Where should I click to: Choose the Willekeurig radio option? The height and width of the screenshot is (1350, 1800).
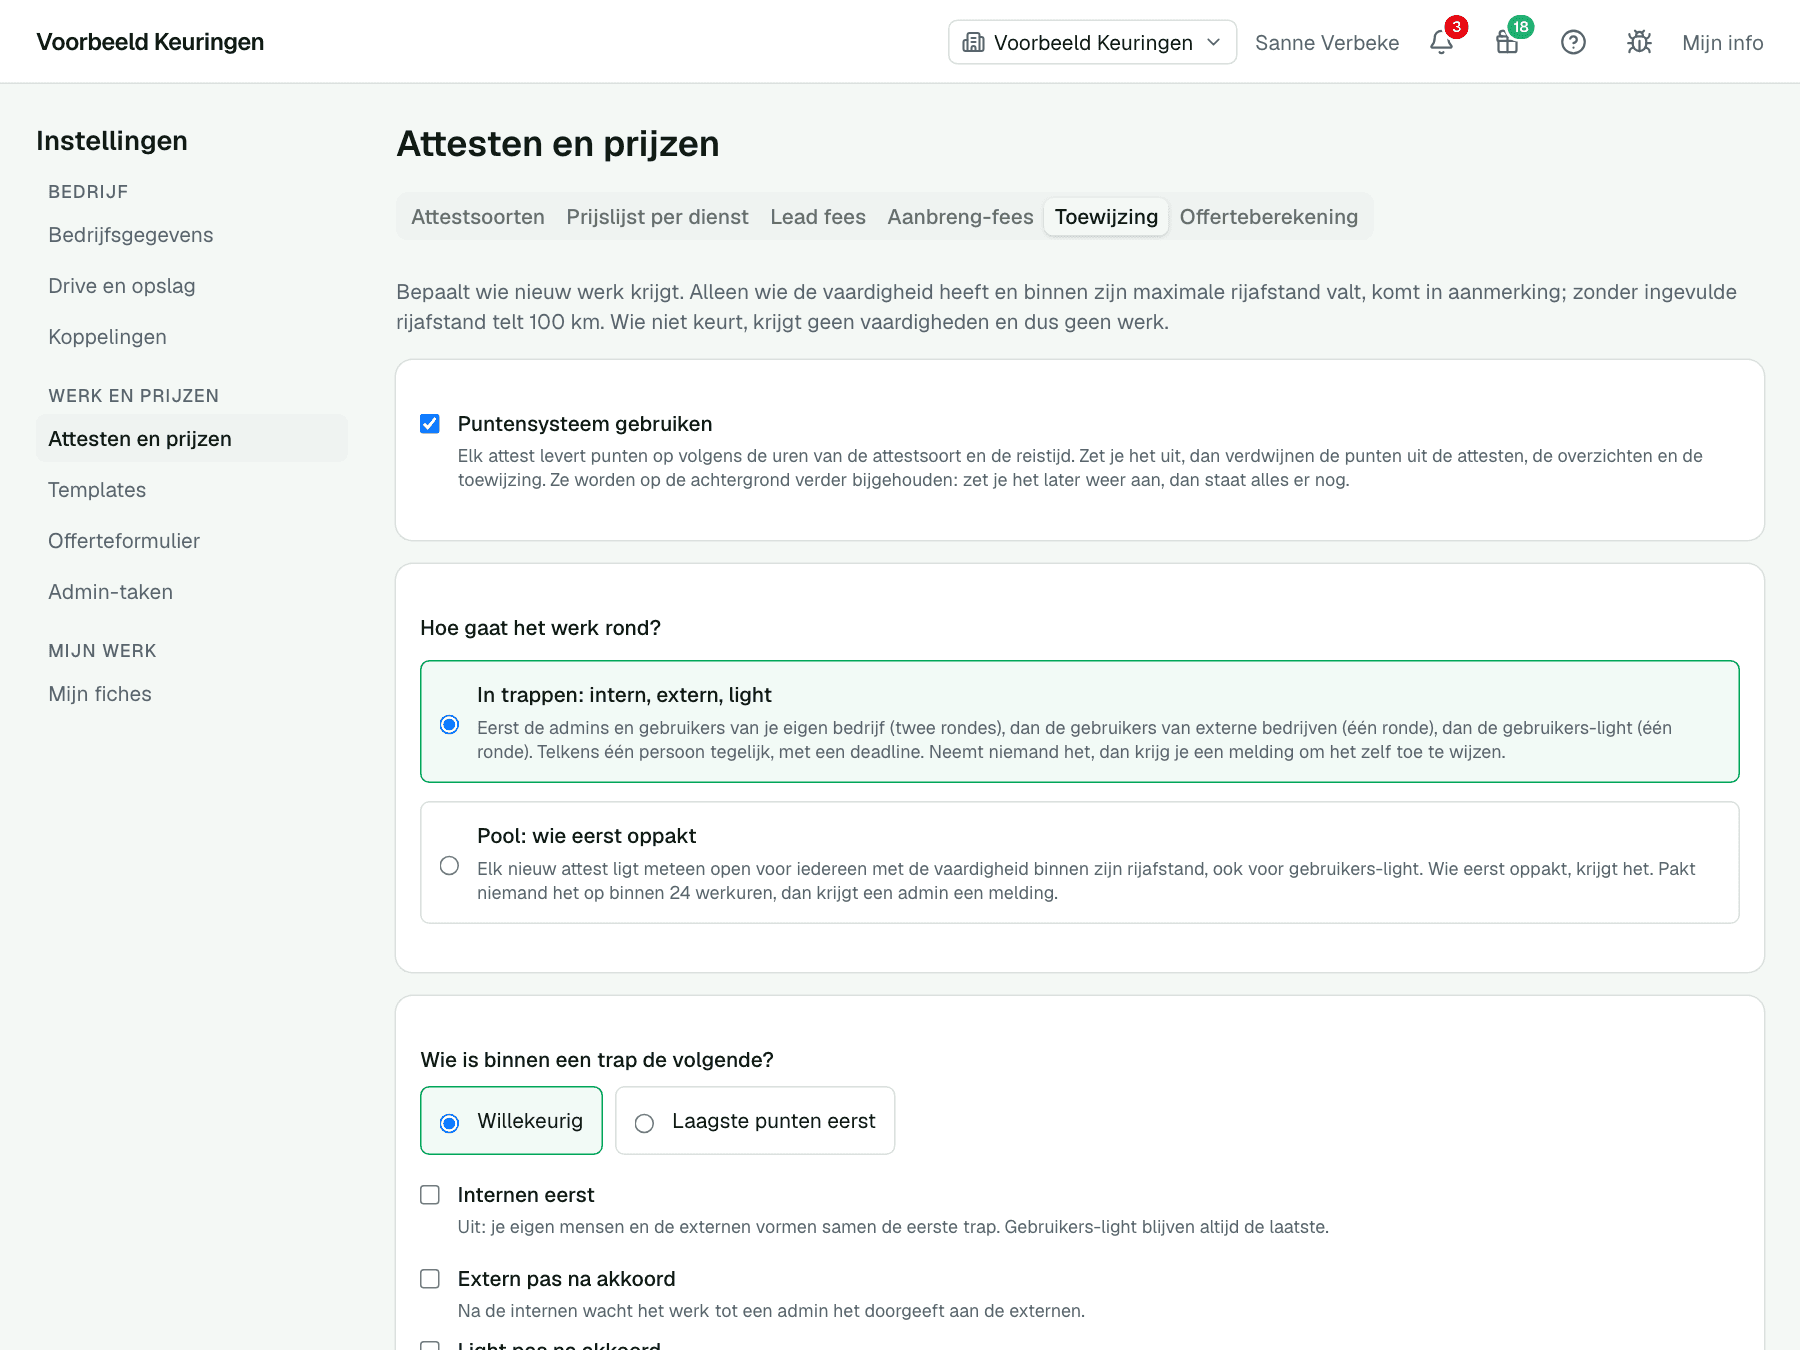(x=450, y=1123)
